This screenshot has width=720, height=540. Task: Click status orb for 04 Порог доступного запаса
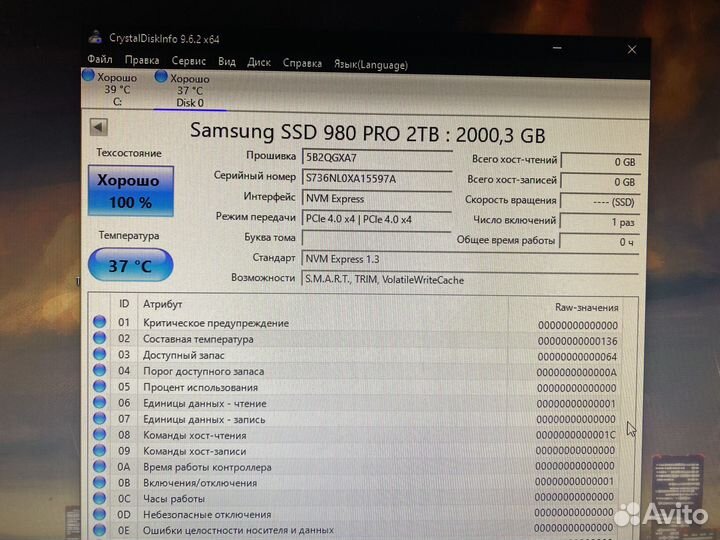[100, 370]
